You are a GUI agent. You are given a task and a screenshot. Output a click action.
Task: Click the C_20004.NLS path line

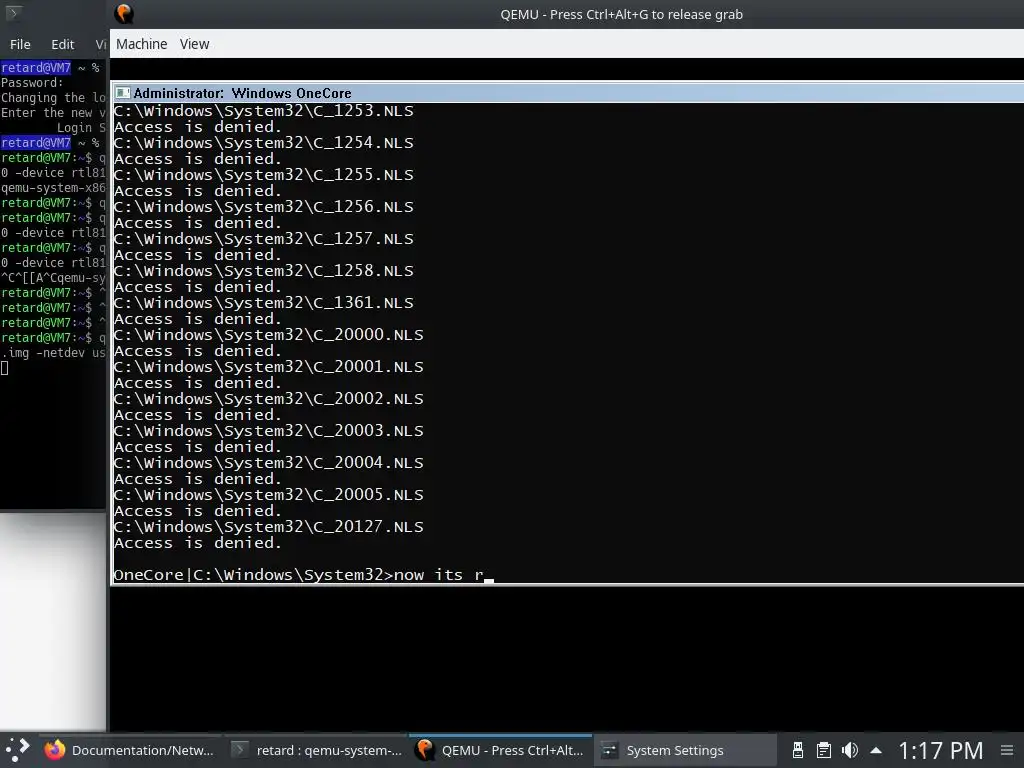[x=268, y=462]
